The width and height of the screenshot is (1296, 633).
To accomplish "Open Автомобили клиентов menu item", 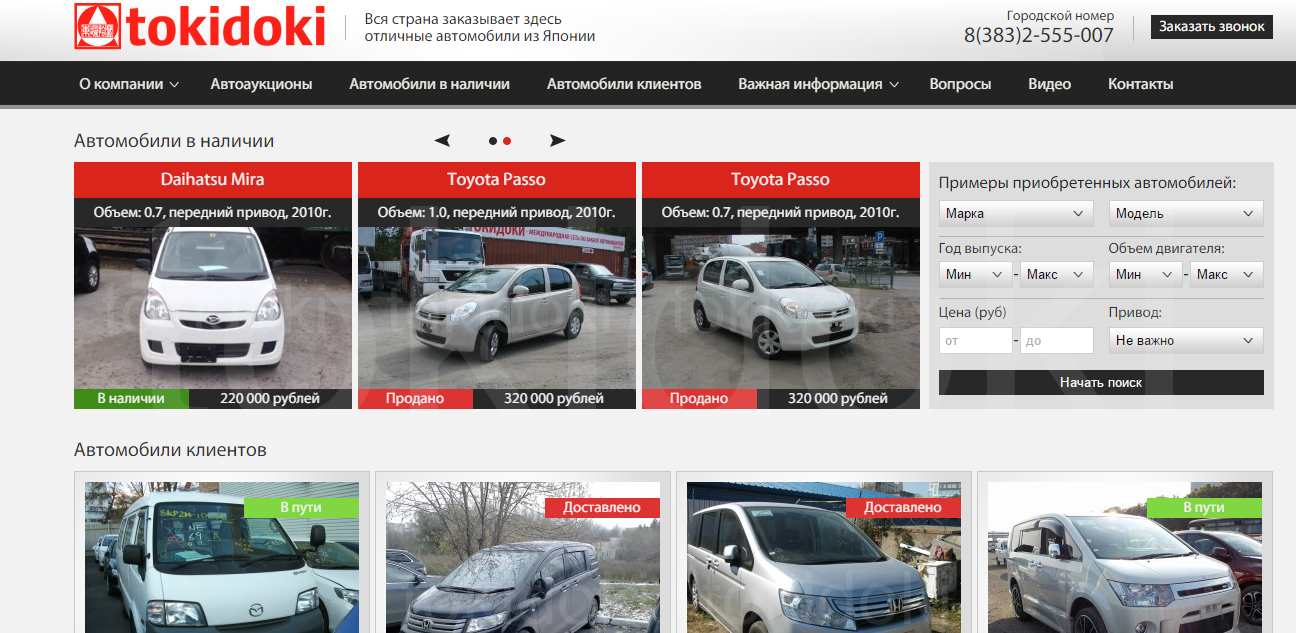I will click(x=624, y=84).
